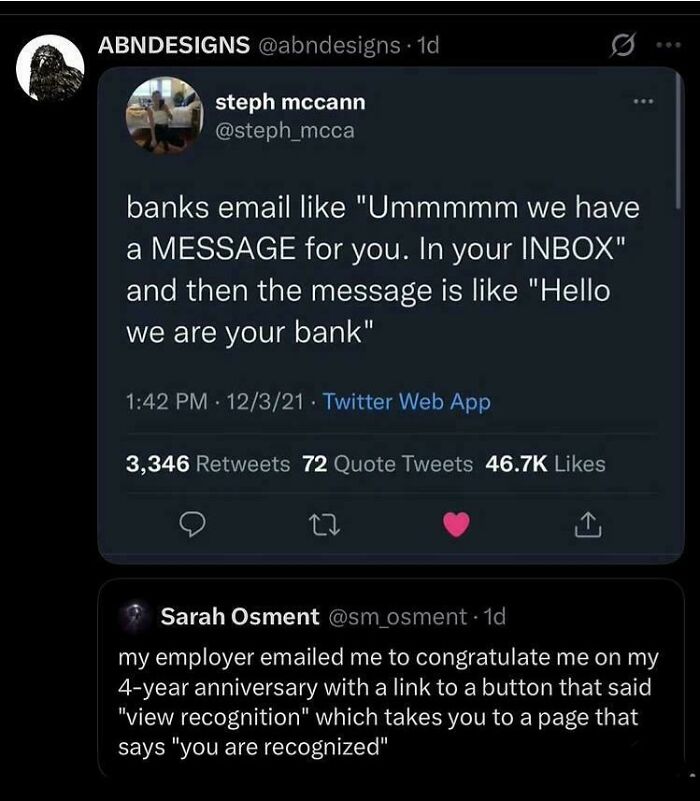Viewport: 700px width, 801px height.
Task: Open the 12/3/21 timestamp link
Action: click(264, 399)
